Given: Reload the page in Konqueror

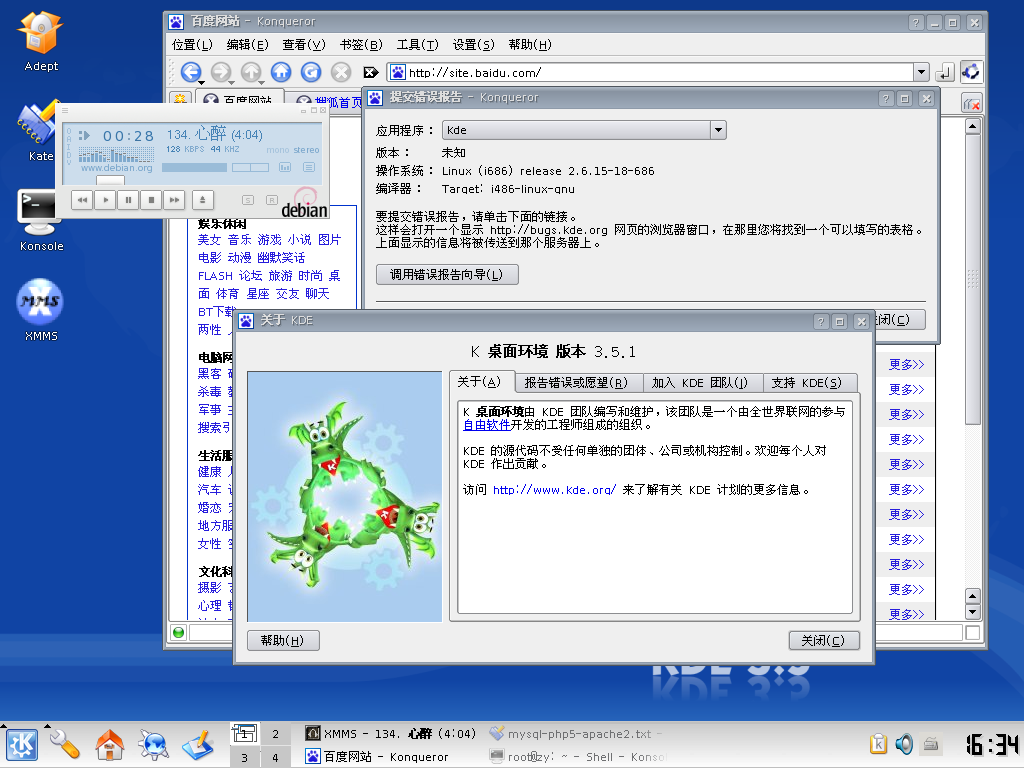Looking at the screenshot, I should tap(311, 72).
